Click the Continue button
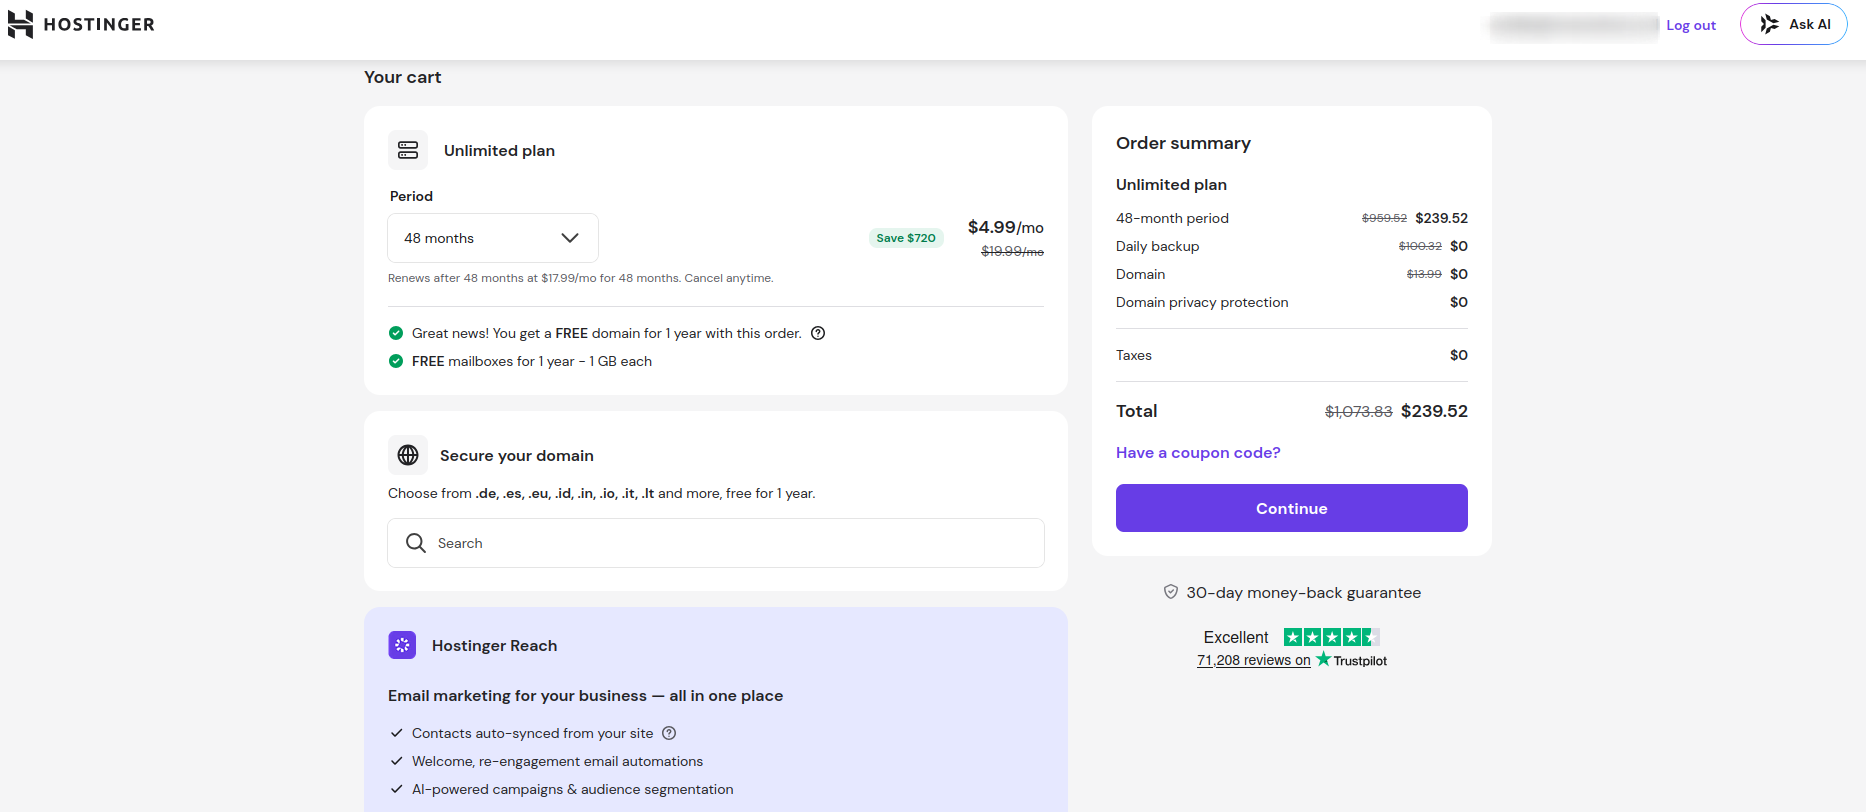1866x812 pixels. coord(1292,508)
